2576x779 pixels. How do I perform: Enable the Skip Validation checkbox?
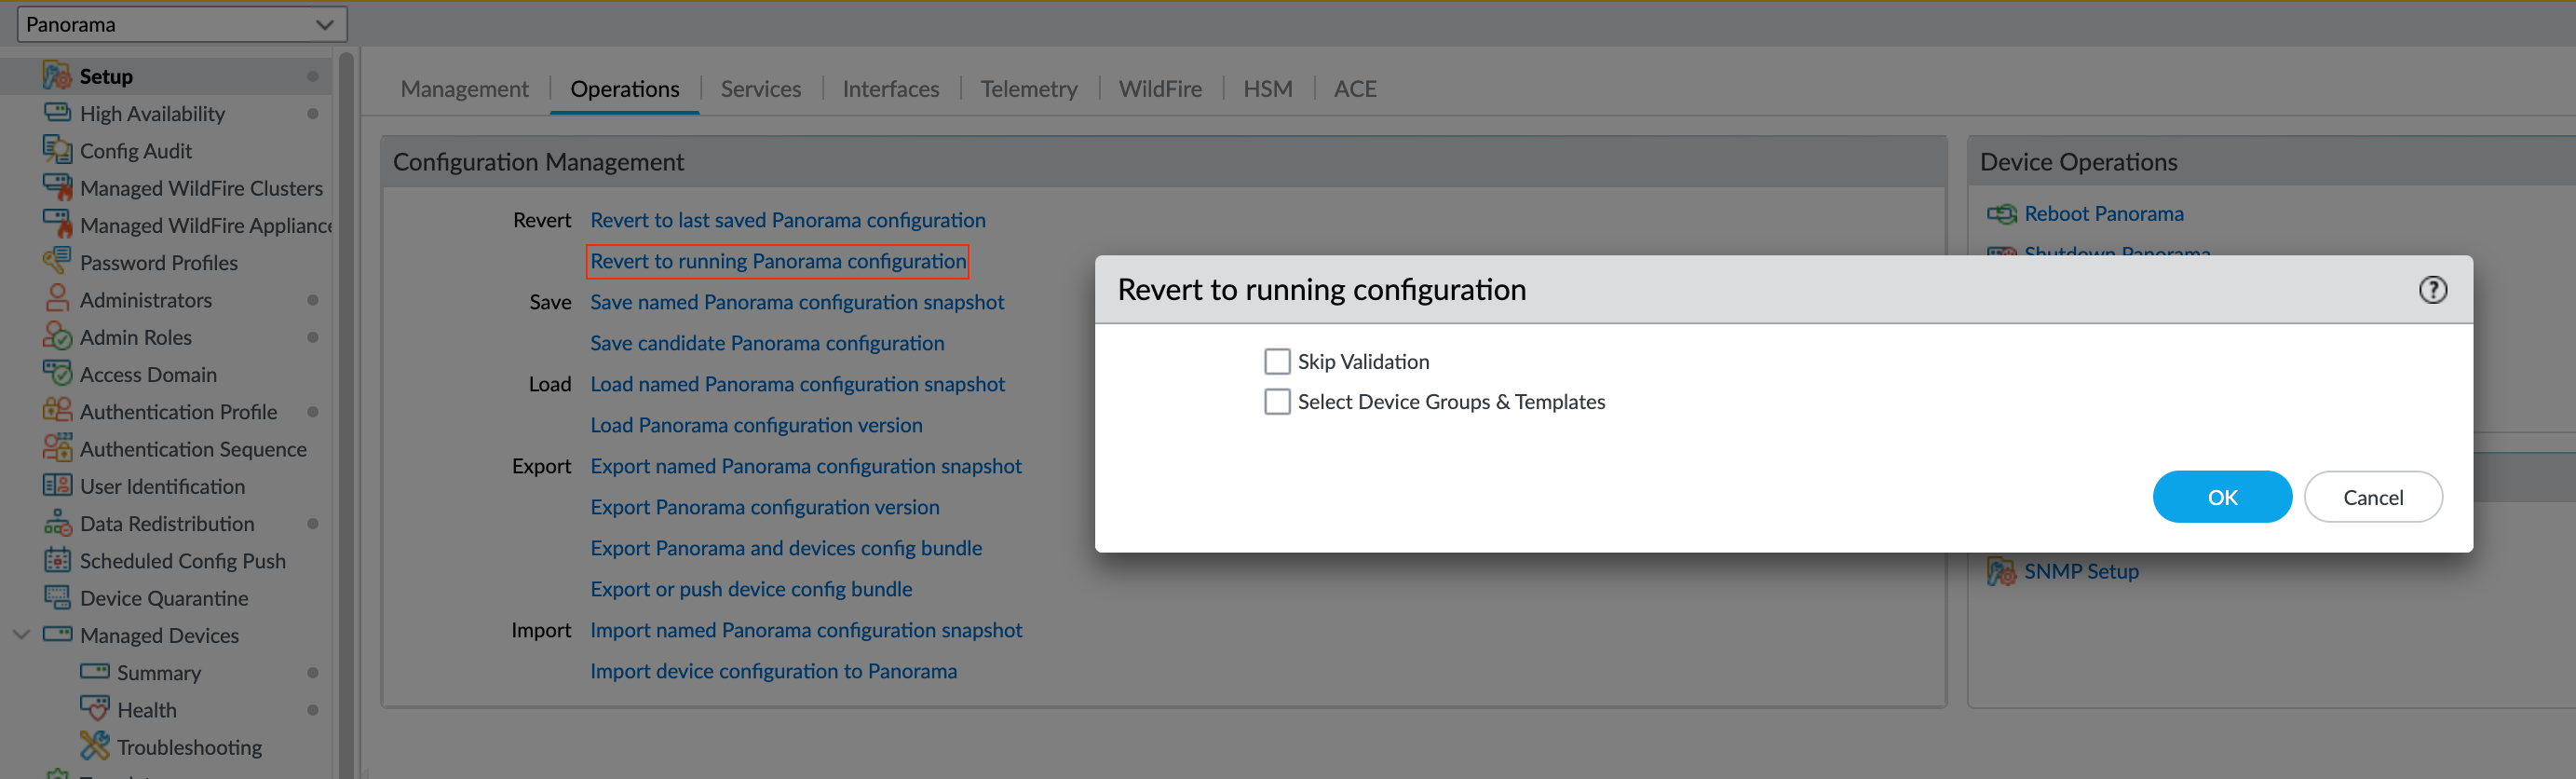1277,361
